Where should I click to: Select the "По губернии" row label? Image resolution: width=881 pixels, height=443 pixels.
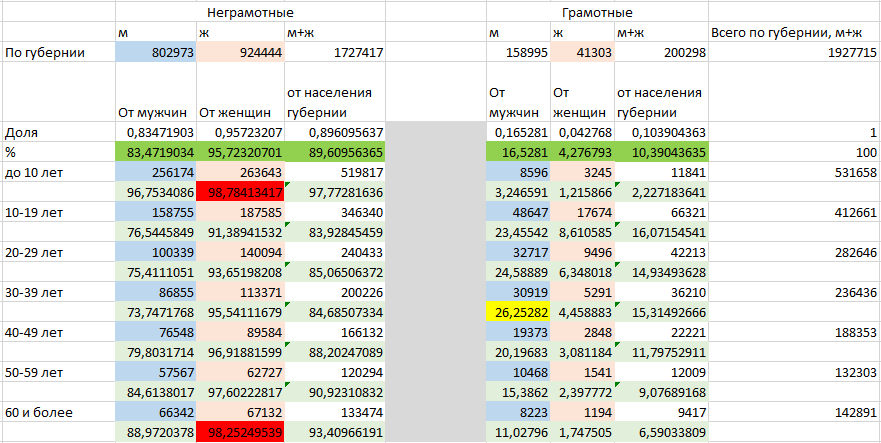click(43, 53)
